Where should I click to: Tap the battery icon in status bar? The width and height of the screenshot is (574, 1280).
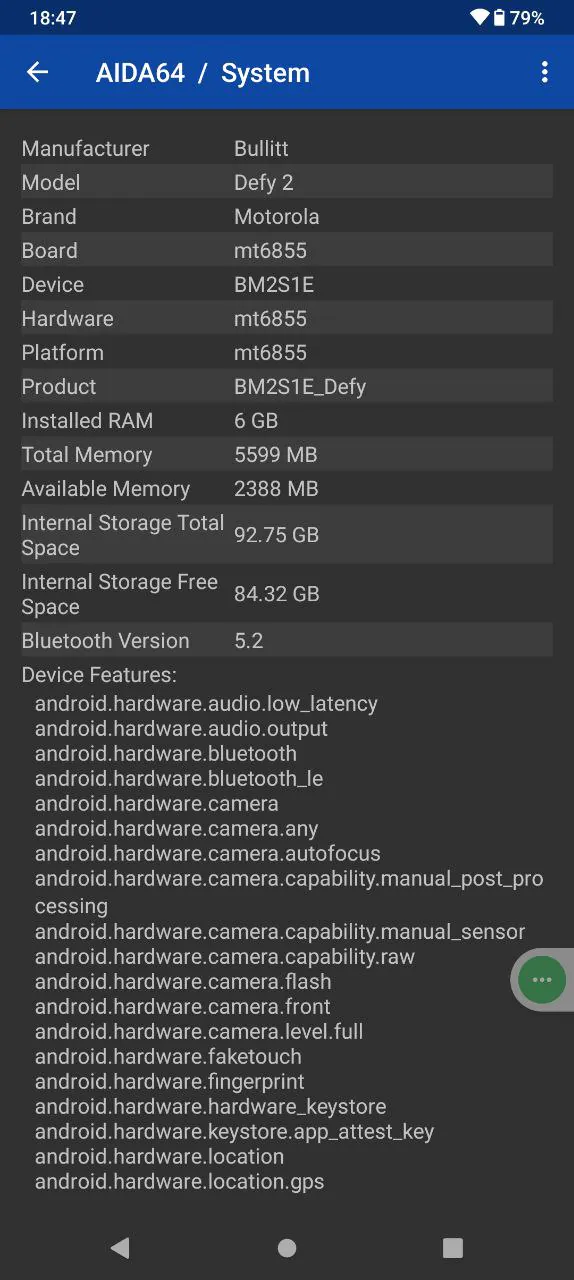pyautogui.click(x=499, y=18)
